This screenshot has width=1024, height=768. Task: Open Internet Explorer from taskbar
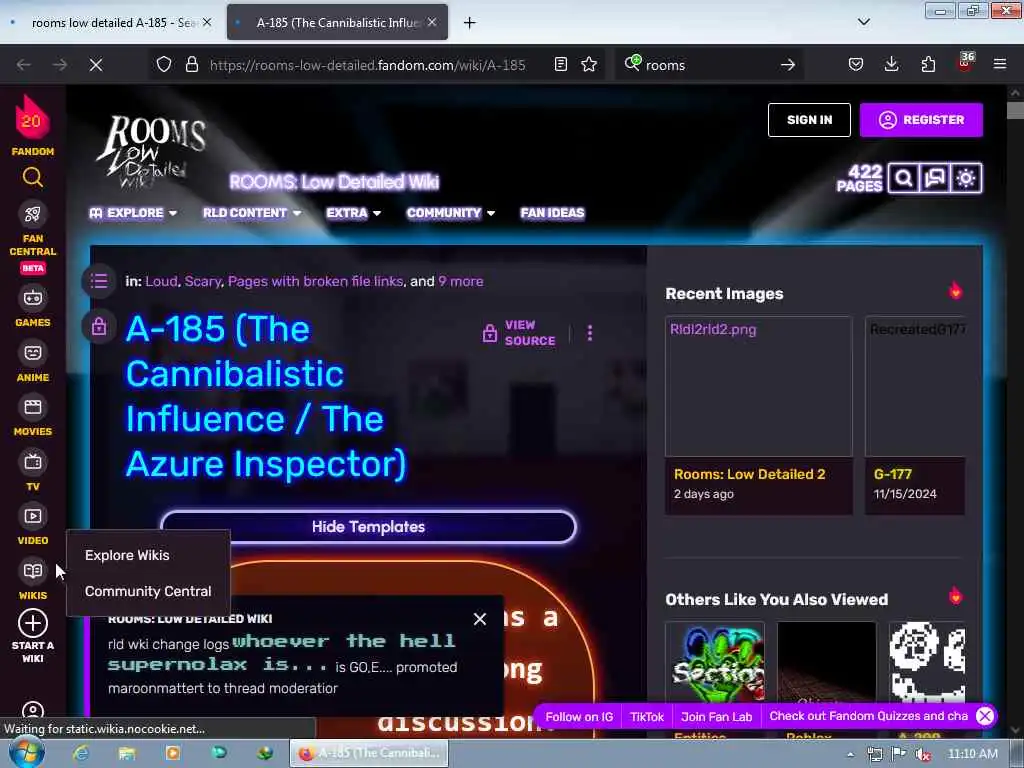(x=81, y=754)
